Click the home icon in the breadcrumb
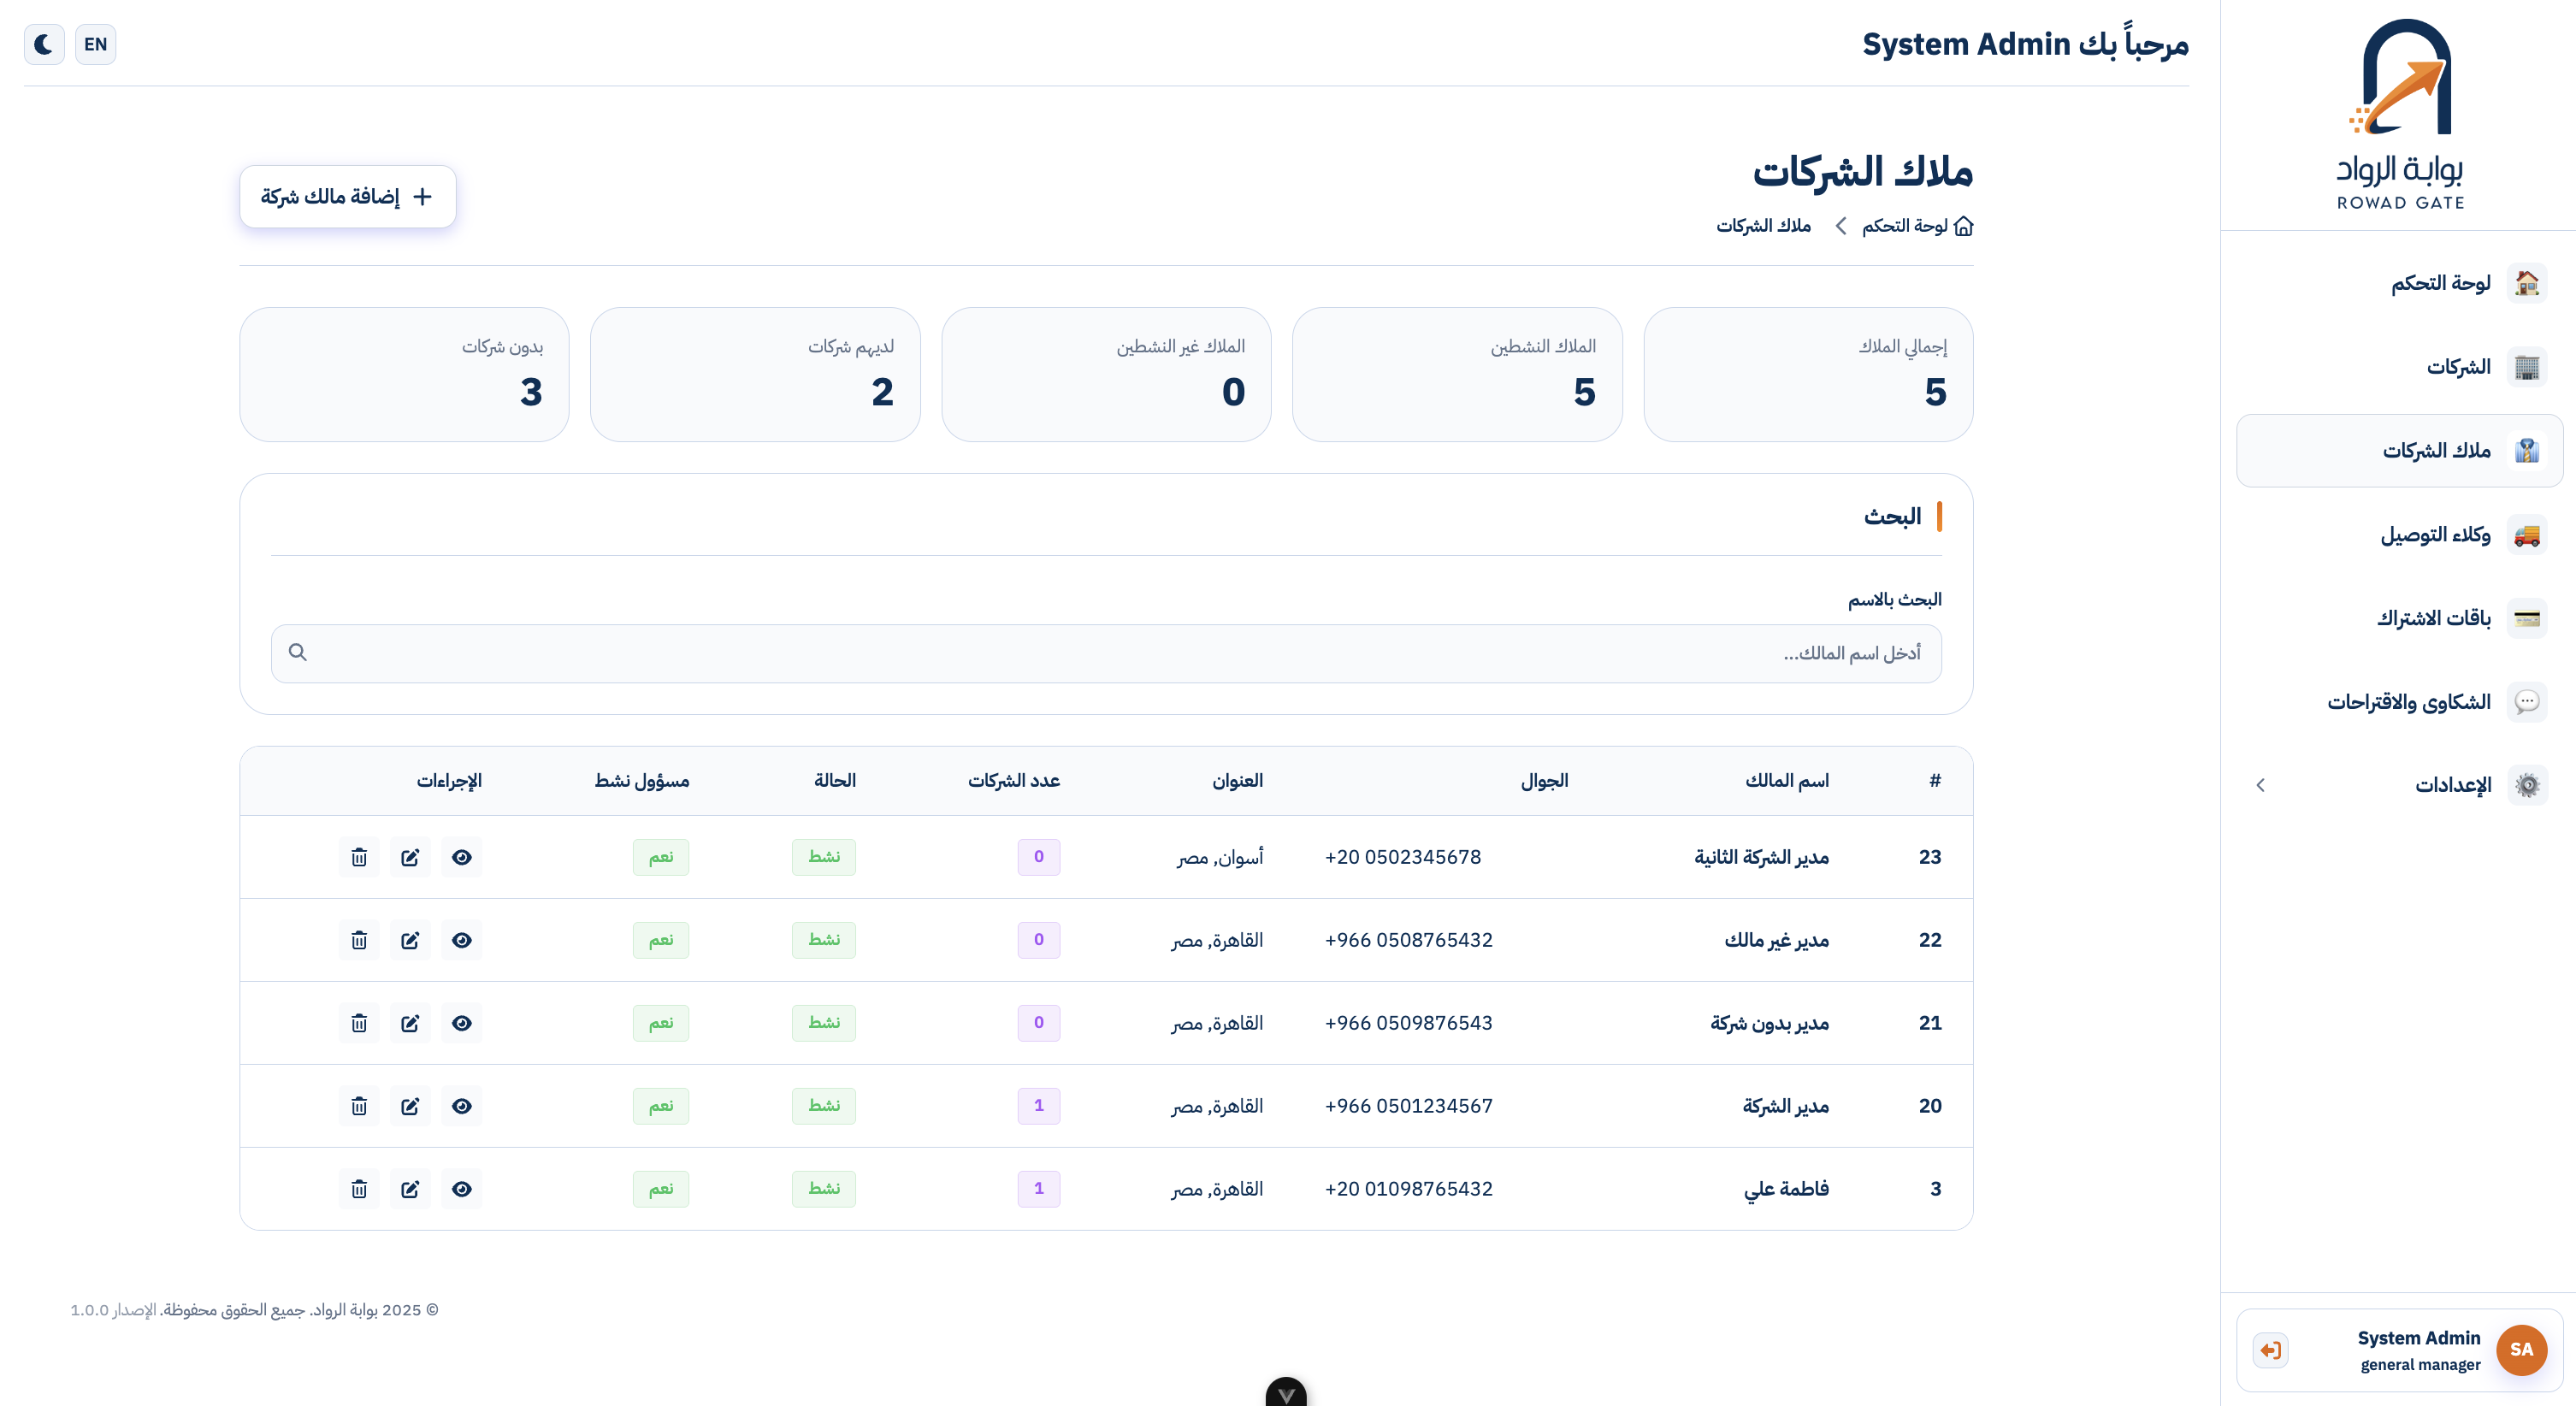 1964,226
